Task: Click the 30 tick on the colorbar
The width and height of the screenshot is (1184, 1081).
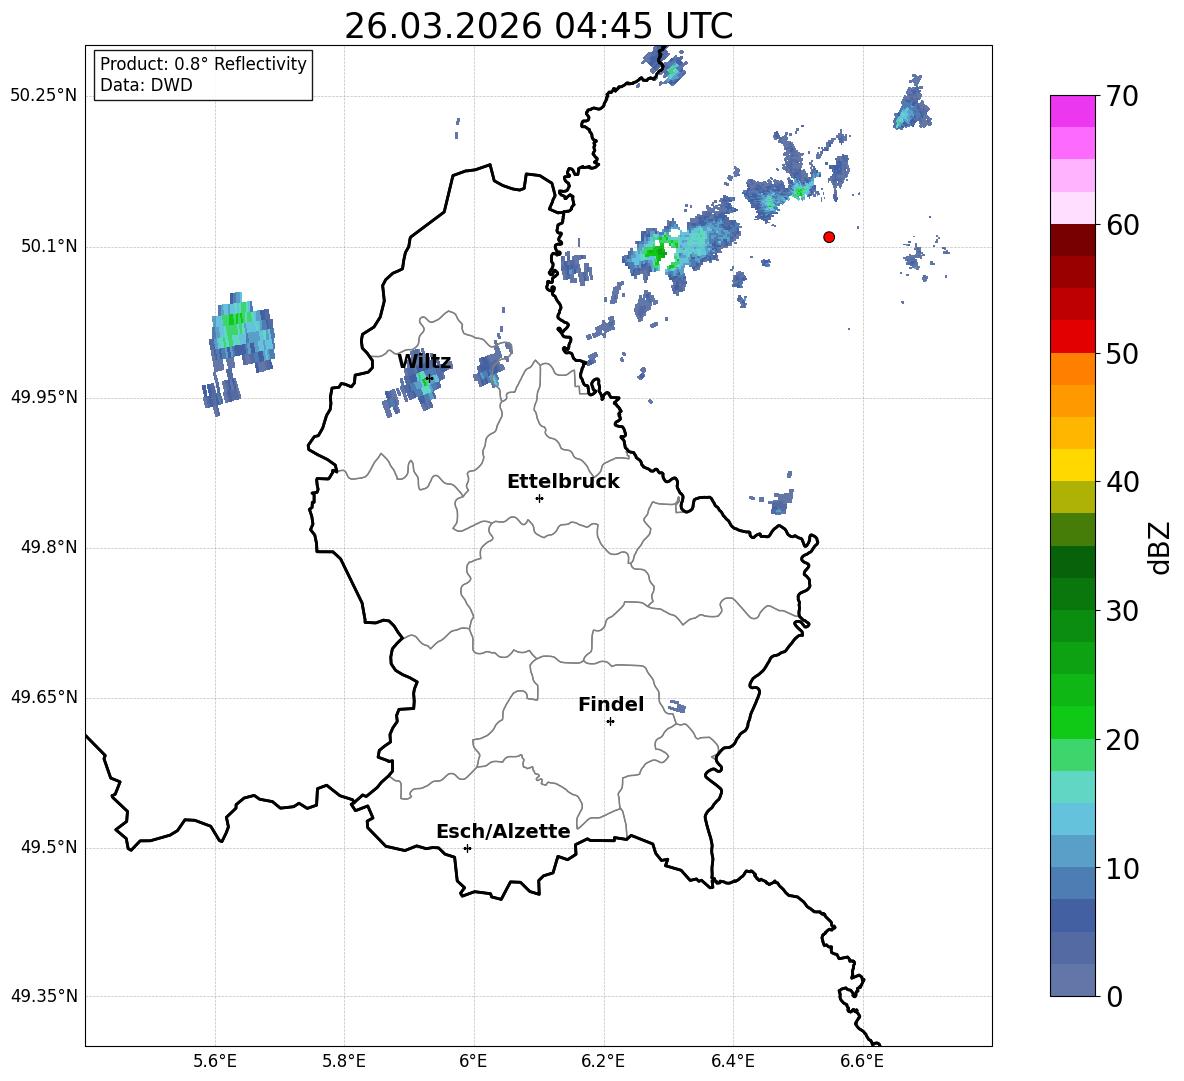Action: pyautogui.click(x=1122, y=611)
